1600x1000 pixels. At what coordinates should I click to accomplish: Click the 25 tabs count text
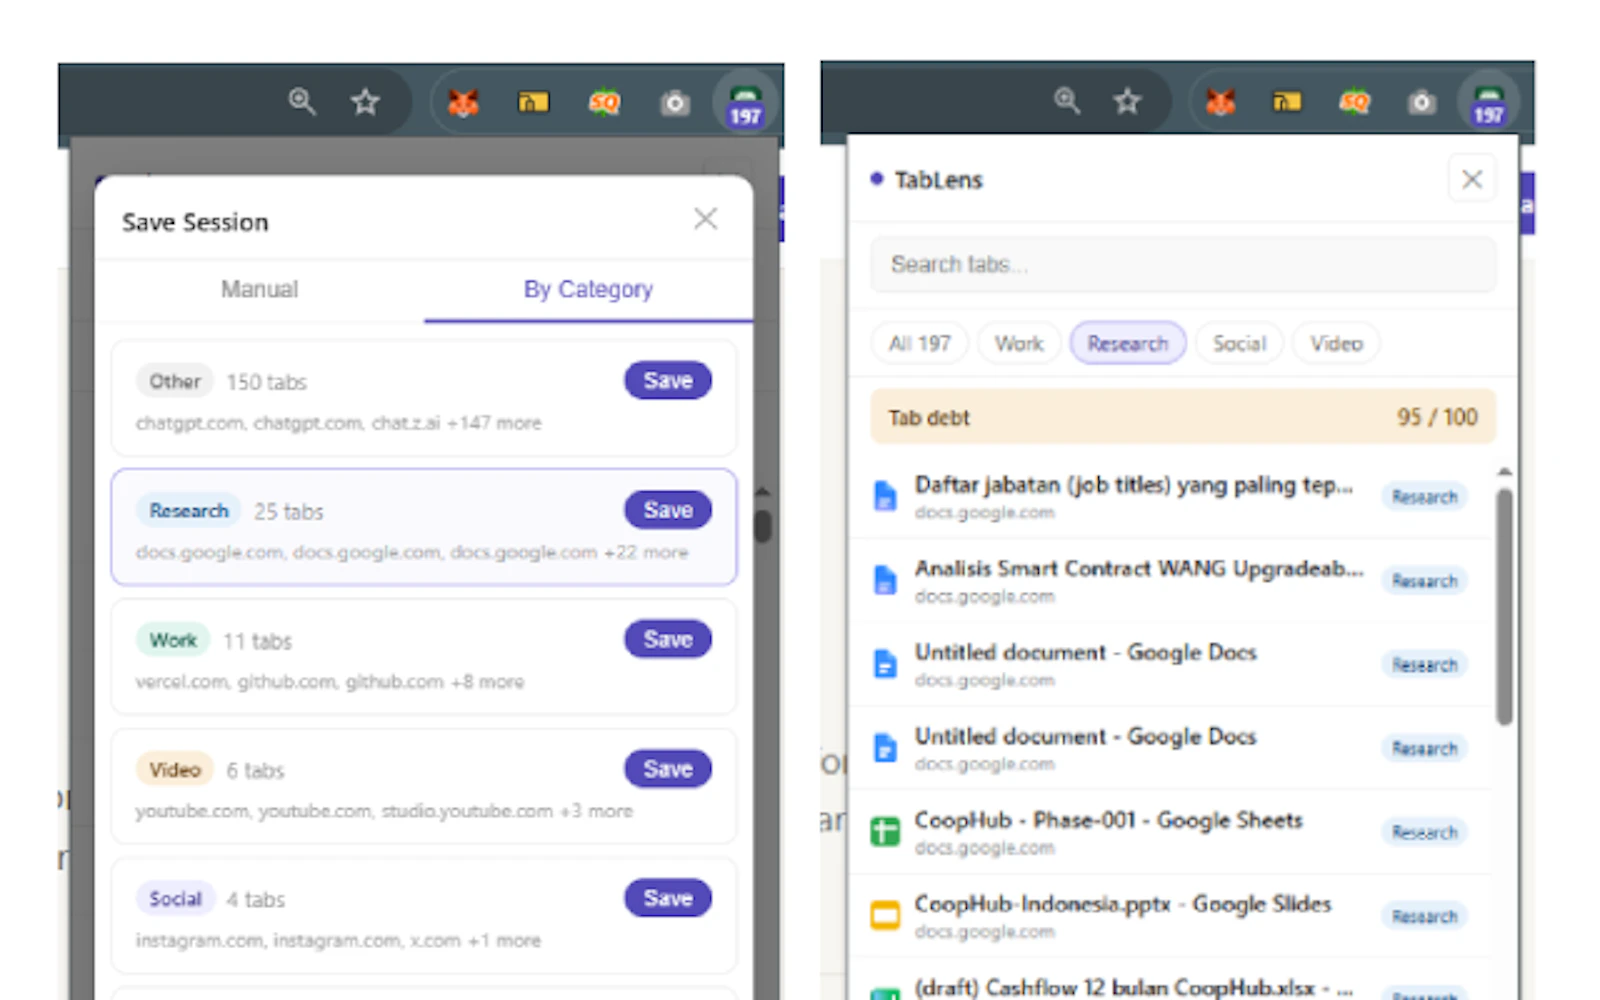(x=288, y=512)
